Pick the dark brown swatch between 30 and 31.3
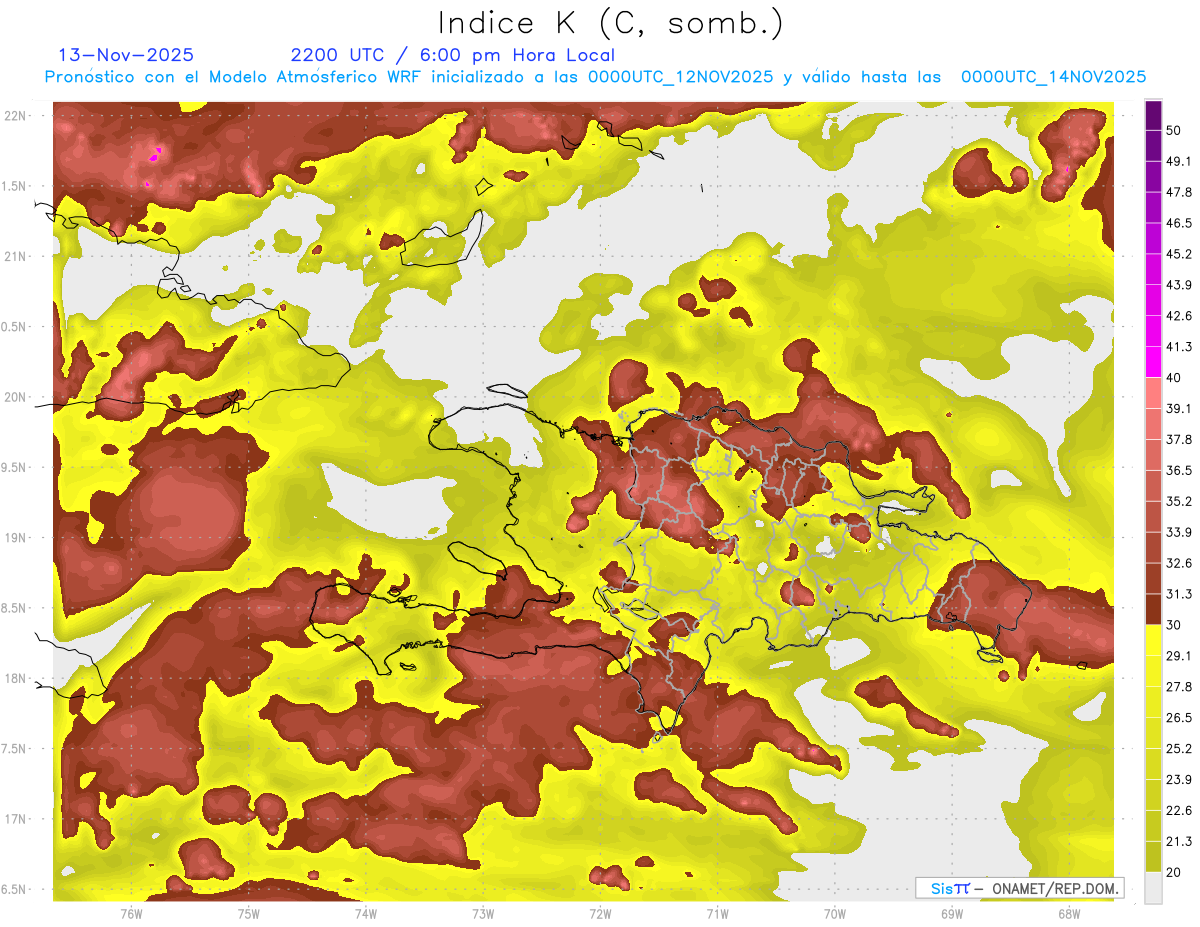 pyautogui.click(x=1153, y=609)
